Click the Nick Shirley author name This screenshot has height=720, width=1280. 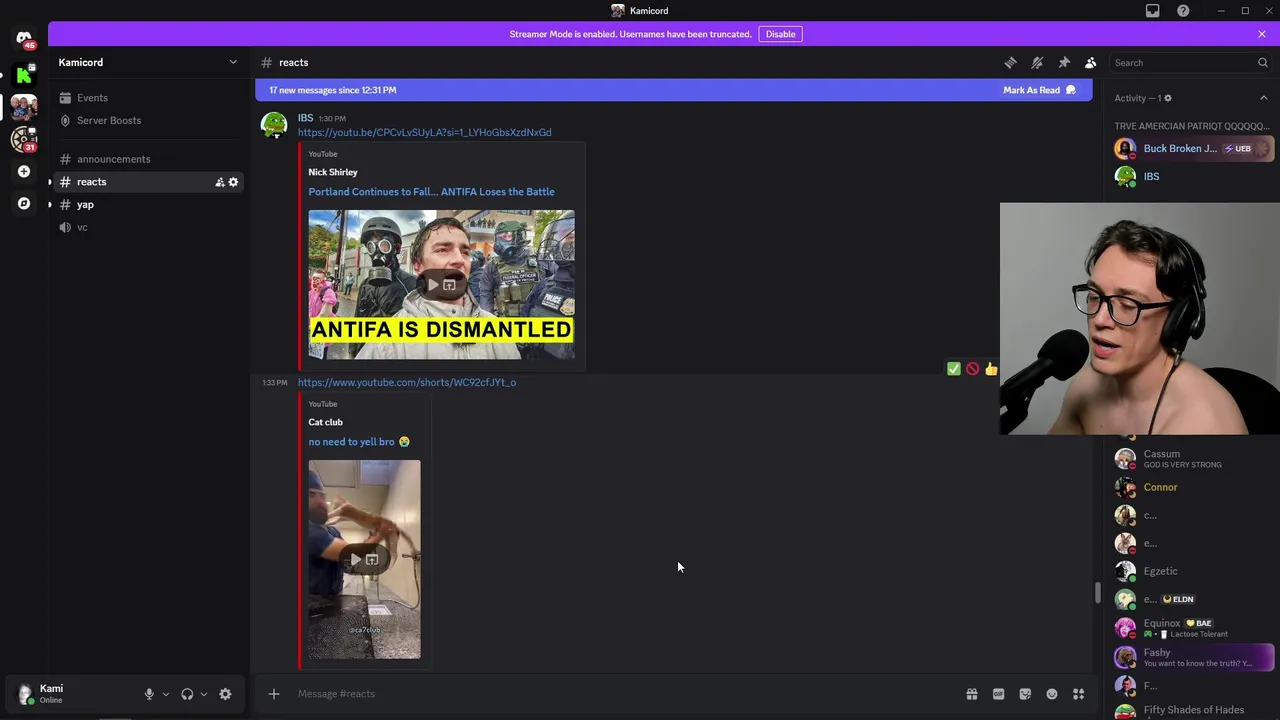pyautogui.click(x=333, y=172)
